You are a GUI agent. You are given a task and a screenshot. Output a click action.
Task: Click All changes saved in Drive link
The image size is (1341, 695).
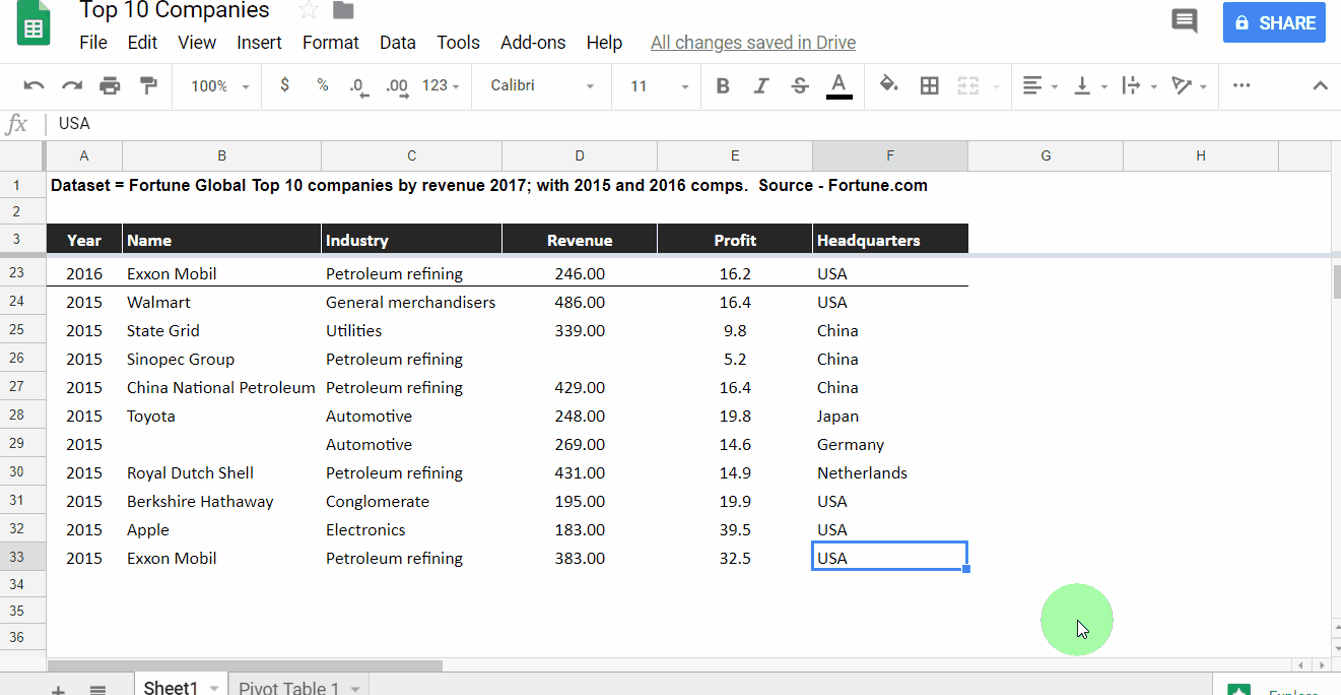pos(753,42)
